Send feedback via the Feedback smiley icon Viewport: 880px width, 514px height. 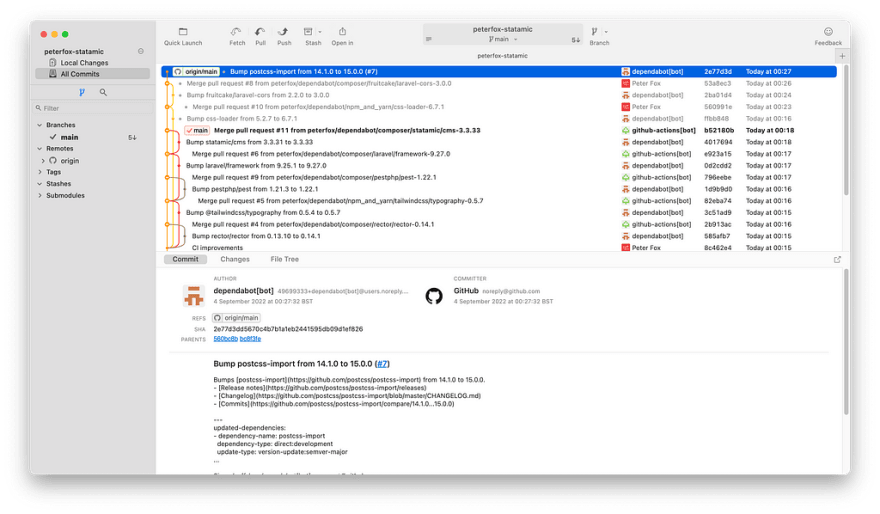point(828,32)
